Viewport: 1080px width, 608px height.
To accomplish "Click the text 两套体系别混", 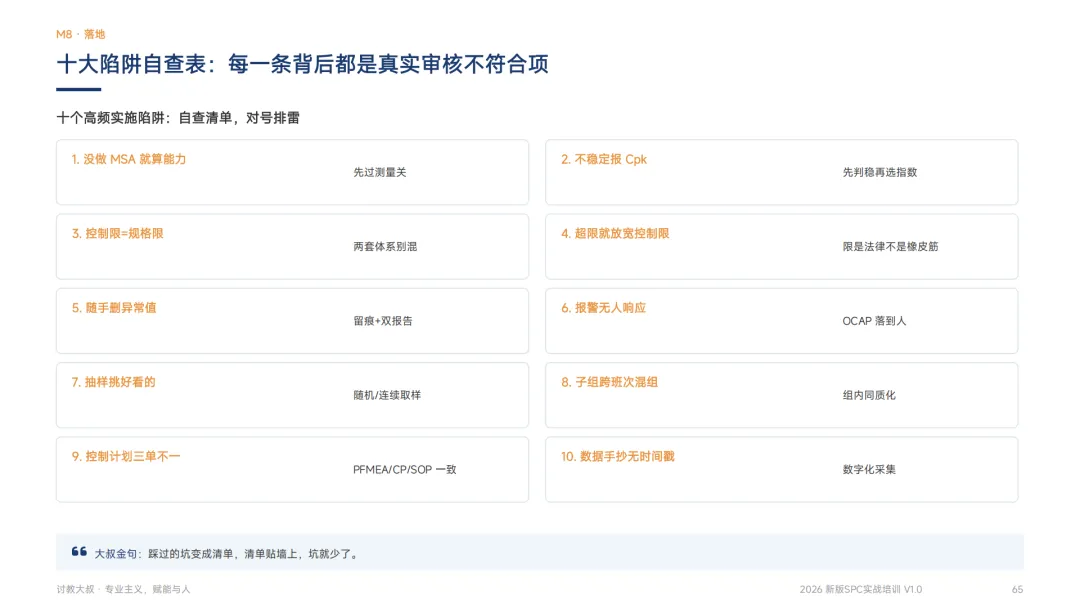I will tap(385, 247).
